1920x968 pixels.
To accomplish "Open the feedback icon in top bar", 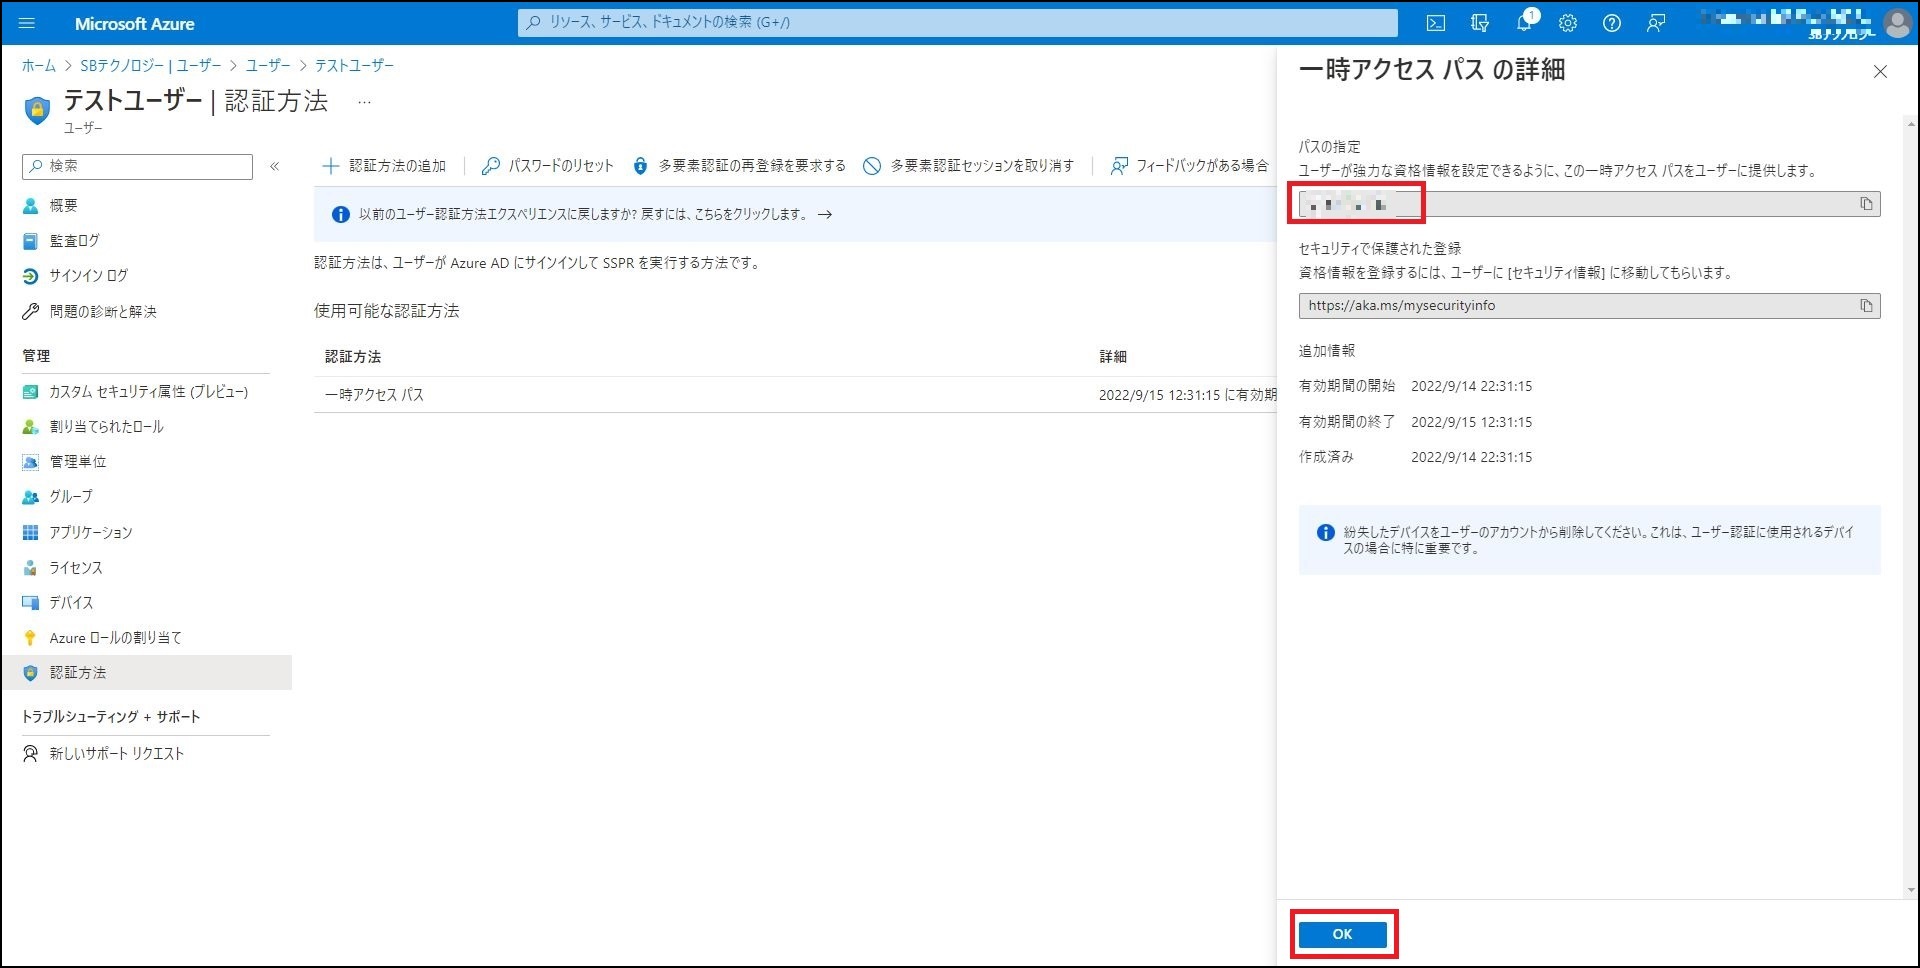I will (1656, 23).
